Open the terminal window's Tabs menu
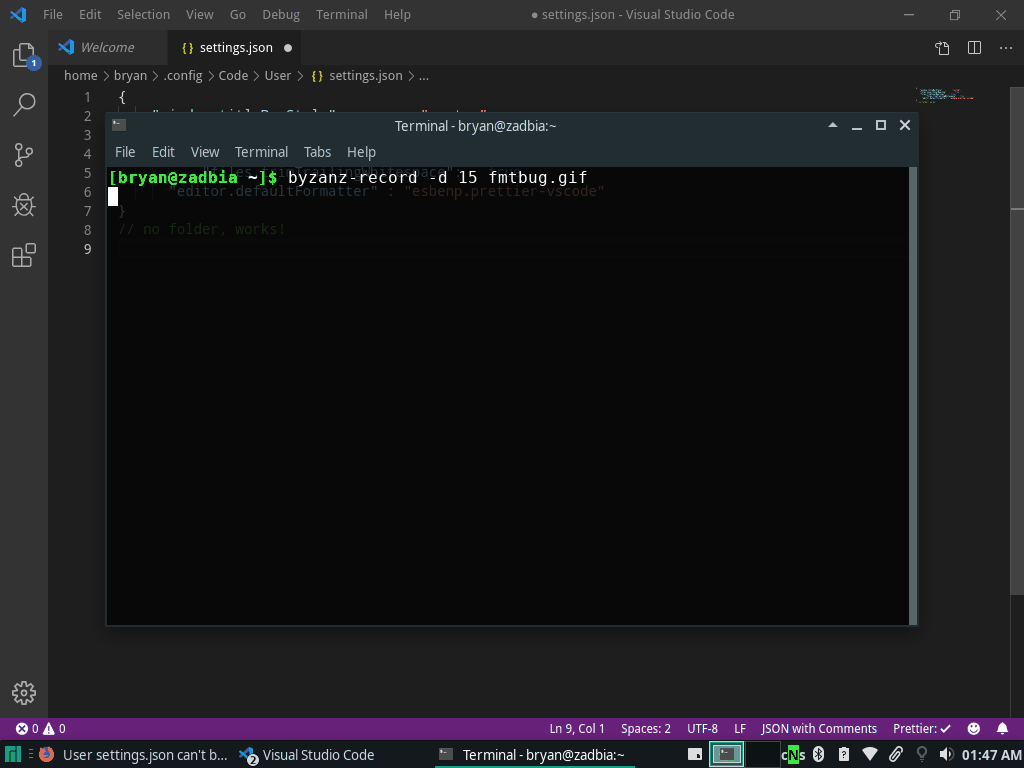 tap(317, 152)
